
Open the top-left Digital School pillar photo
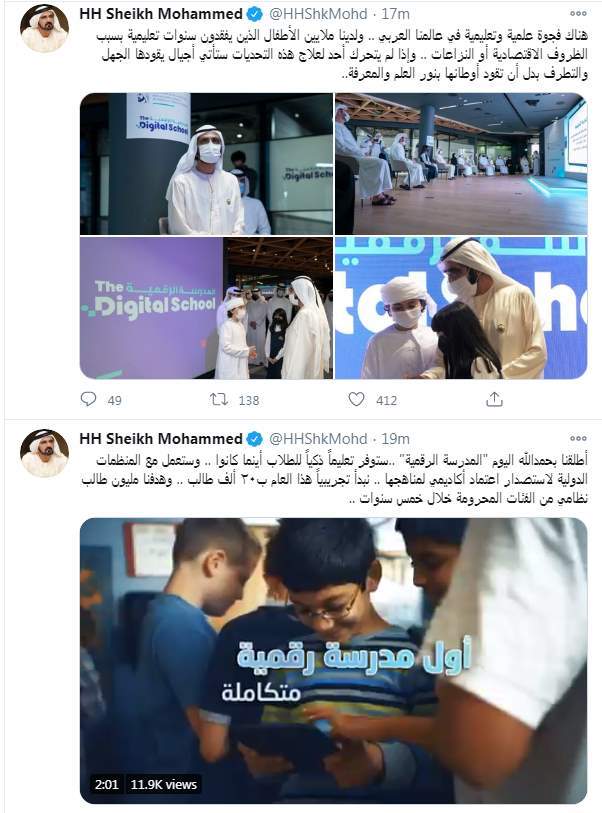click(x=206, y=164)
